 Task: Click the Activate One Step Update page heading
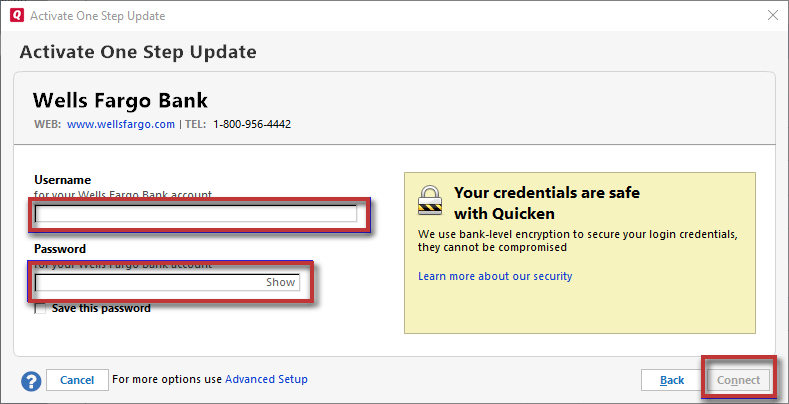tap(138, 52)
